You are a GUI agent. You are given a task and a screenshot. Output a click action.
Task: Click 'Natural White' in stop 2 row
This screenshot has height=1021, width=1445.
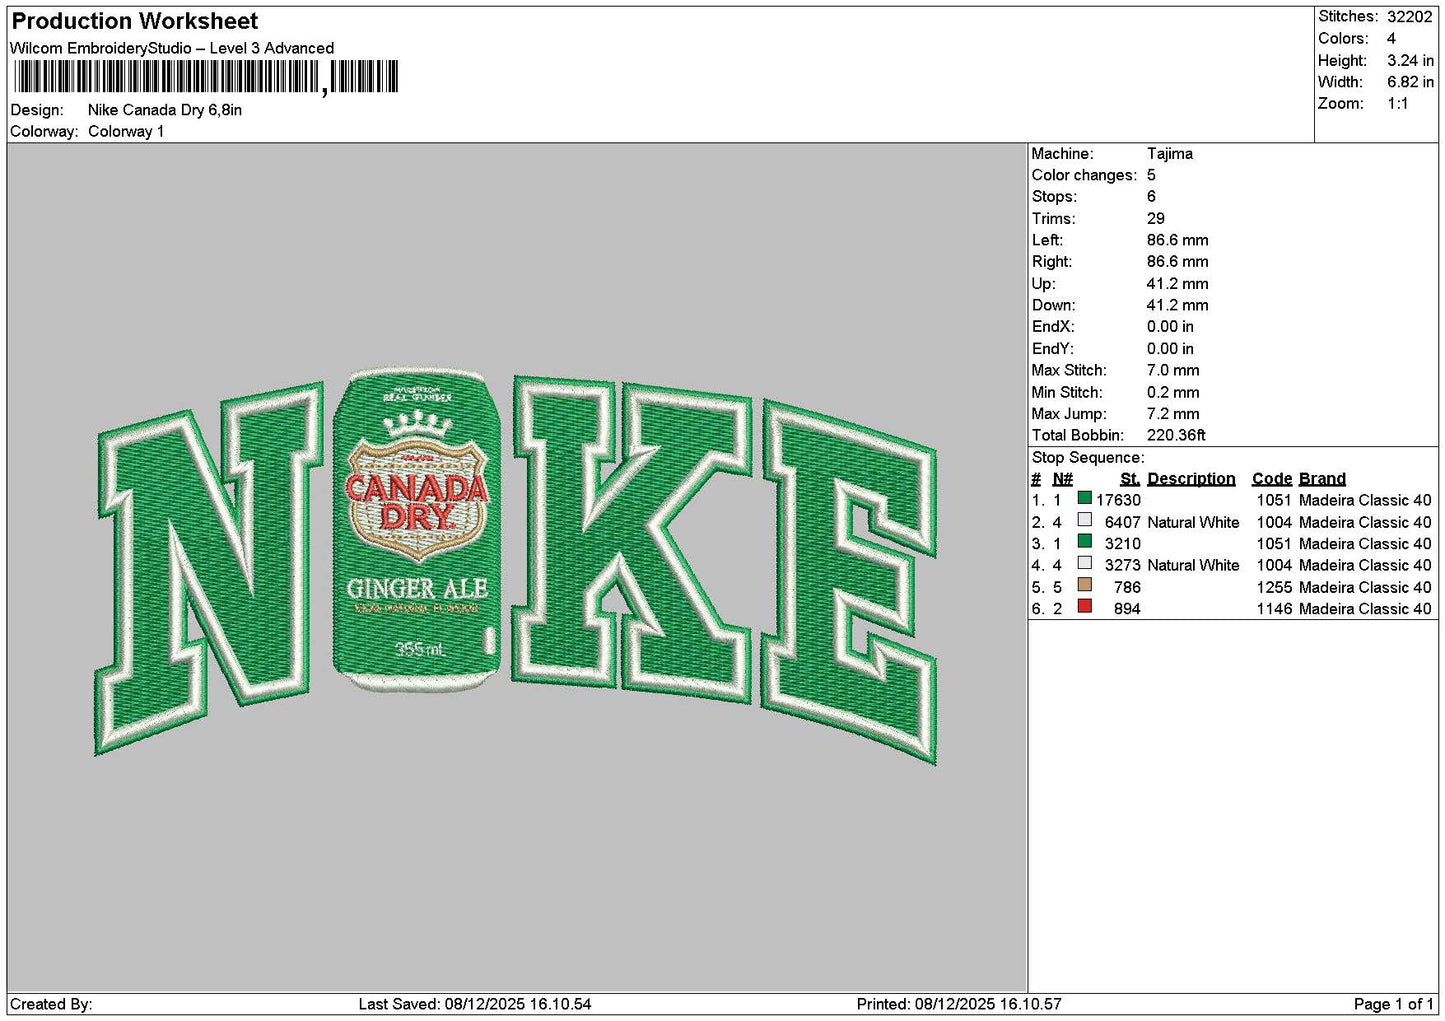point(1193,522)
